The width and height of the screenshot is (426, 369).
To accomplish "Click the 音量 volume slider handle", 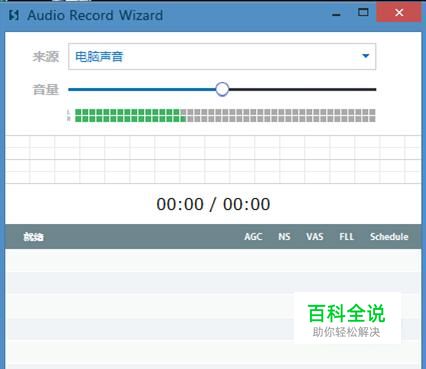I will point(222,89).
